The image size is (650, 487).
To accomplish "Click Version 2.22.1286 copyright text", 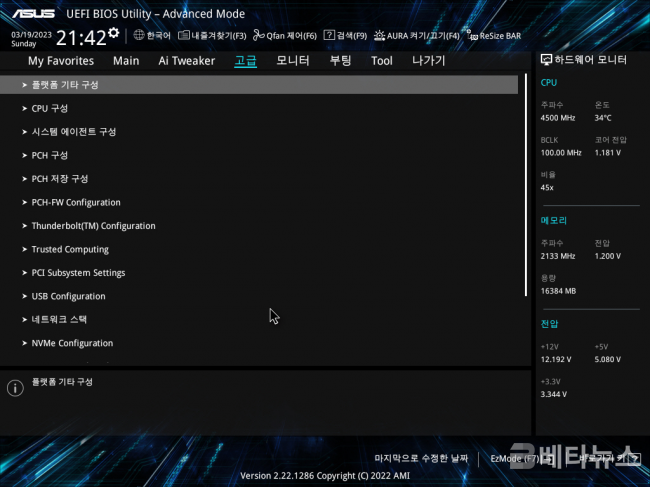I will 325,476.
